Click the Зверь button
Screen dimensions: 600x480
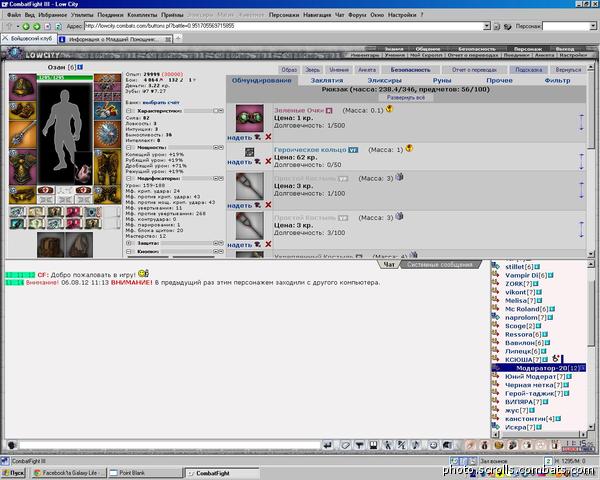click(x=312, y=70)
